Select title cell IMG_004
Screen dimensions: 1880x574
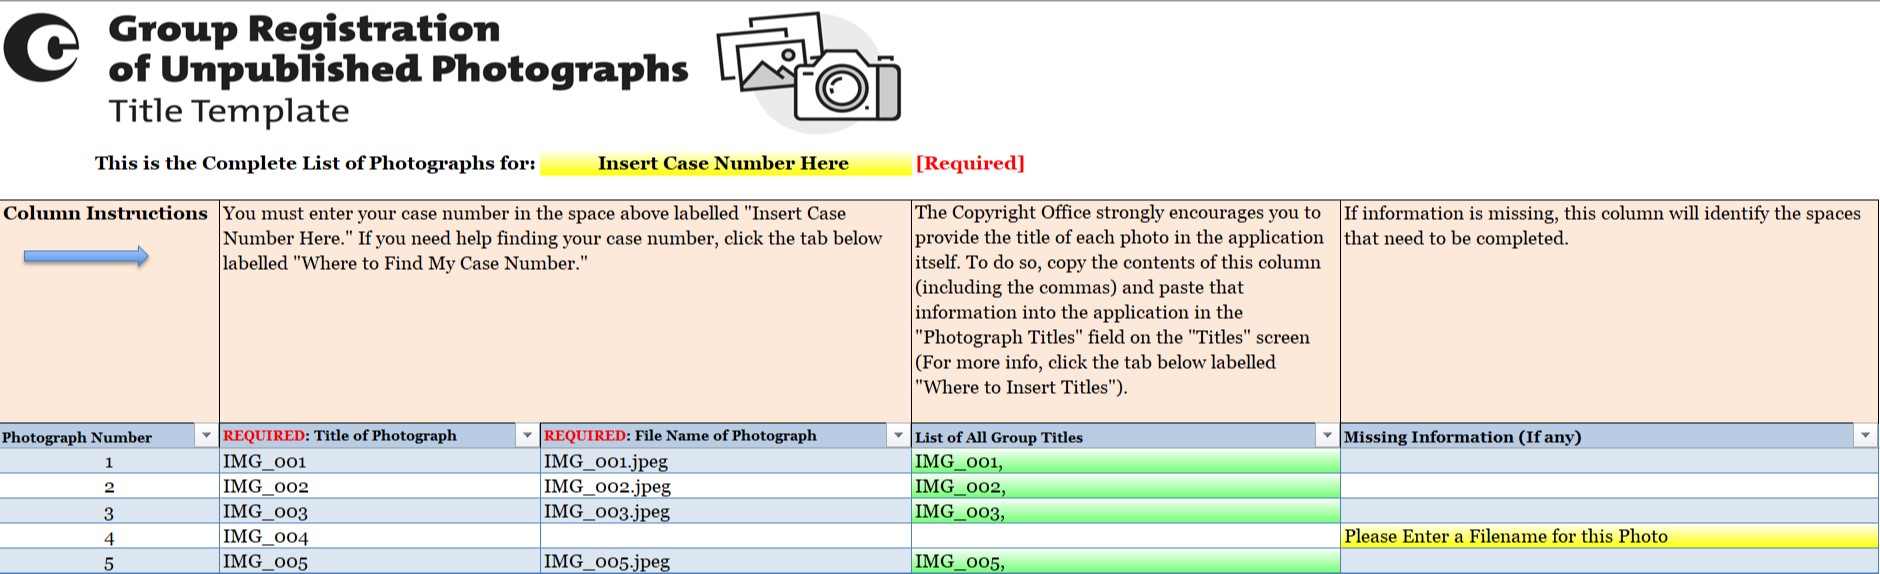click(x=379, y=536)
